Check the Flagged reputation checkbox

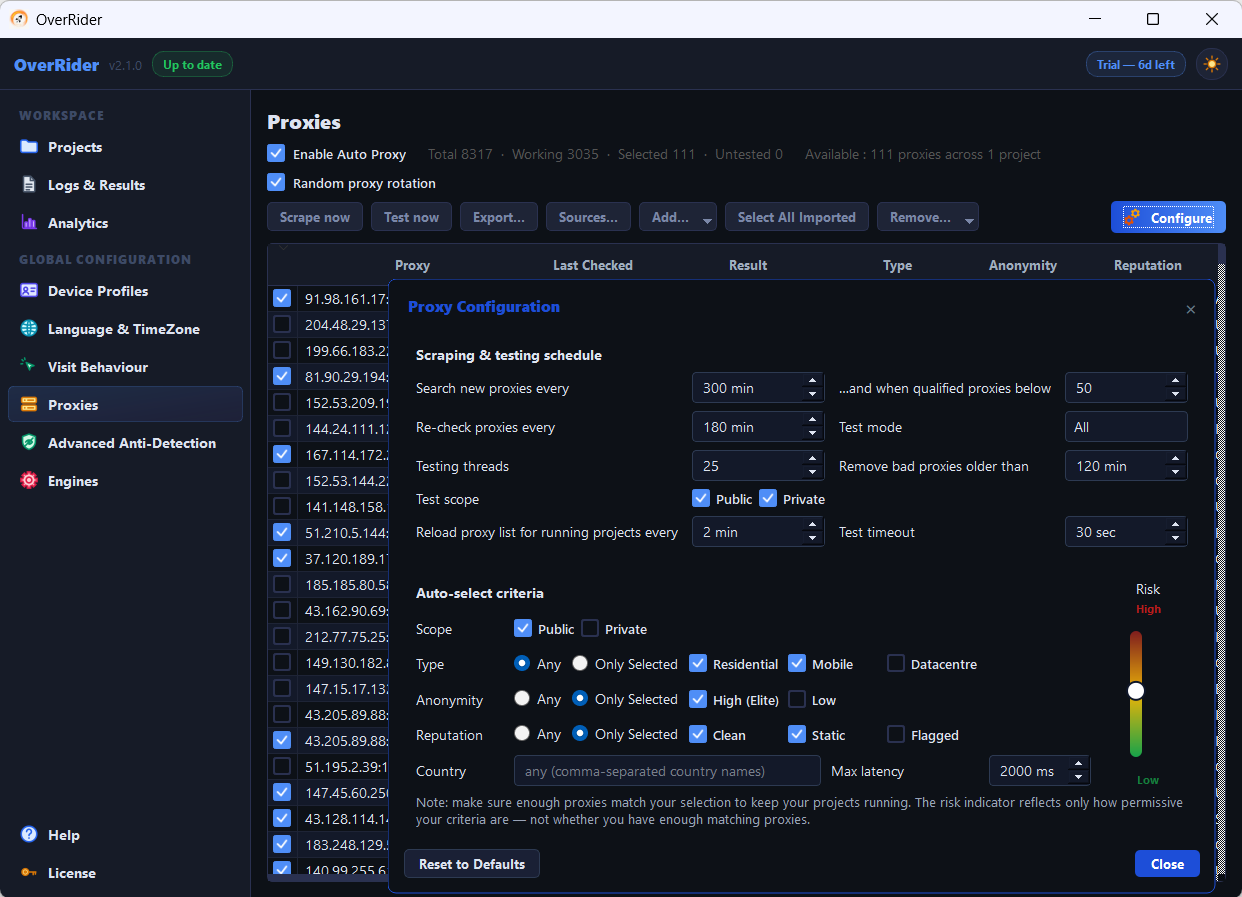[896, 734]
